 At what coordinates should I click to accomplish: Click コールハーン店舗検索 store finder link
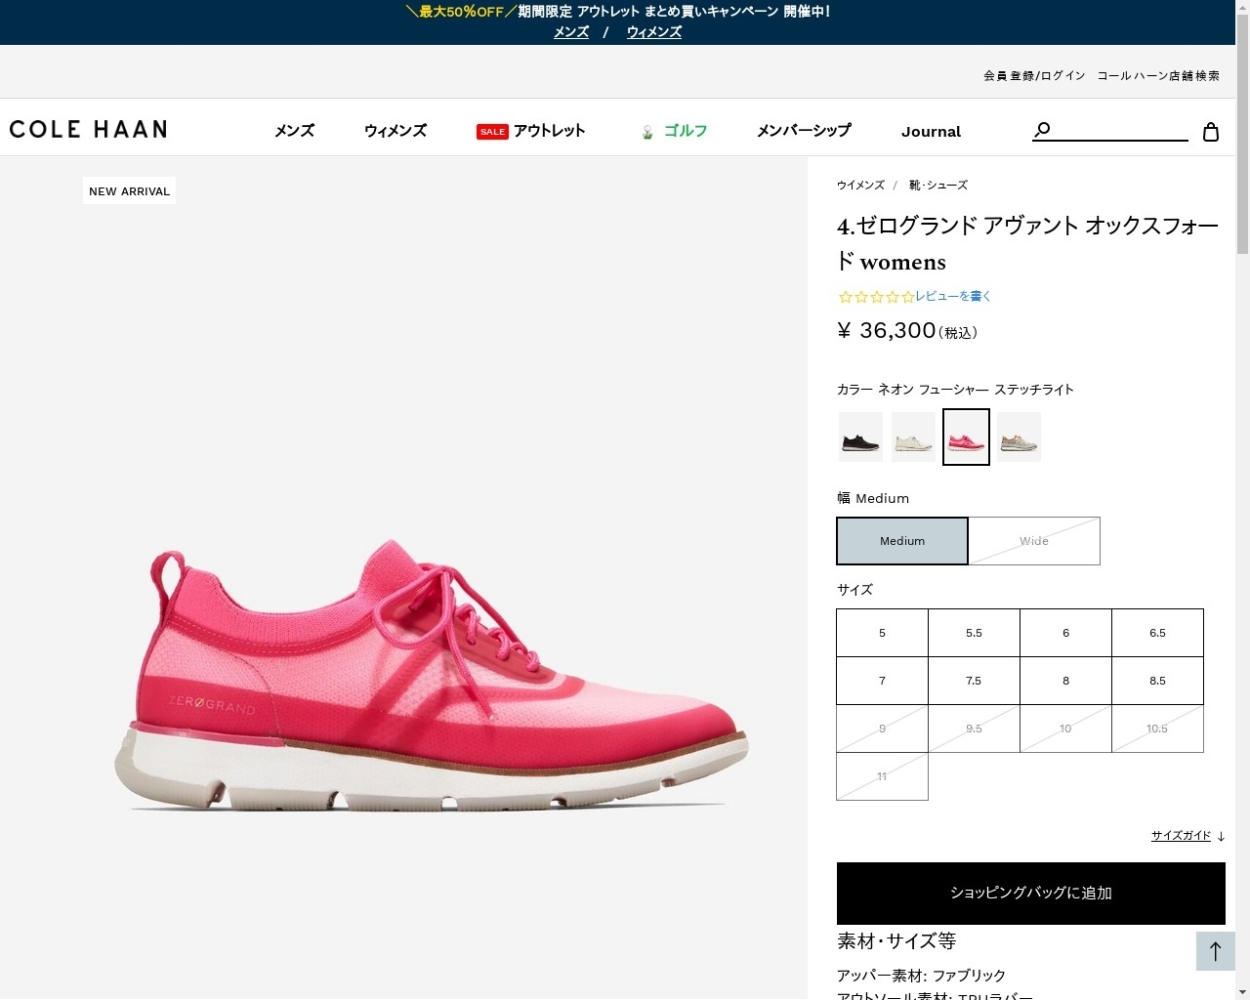click(1158, 76)
